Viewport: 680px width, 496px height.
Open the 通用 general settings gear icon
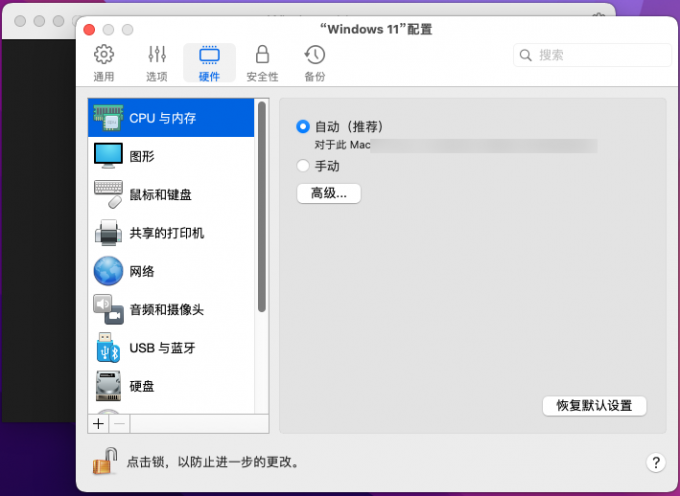pos(104,54)
